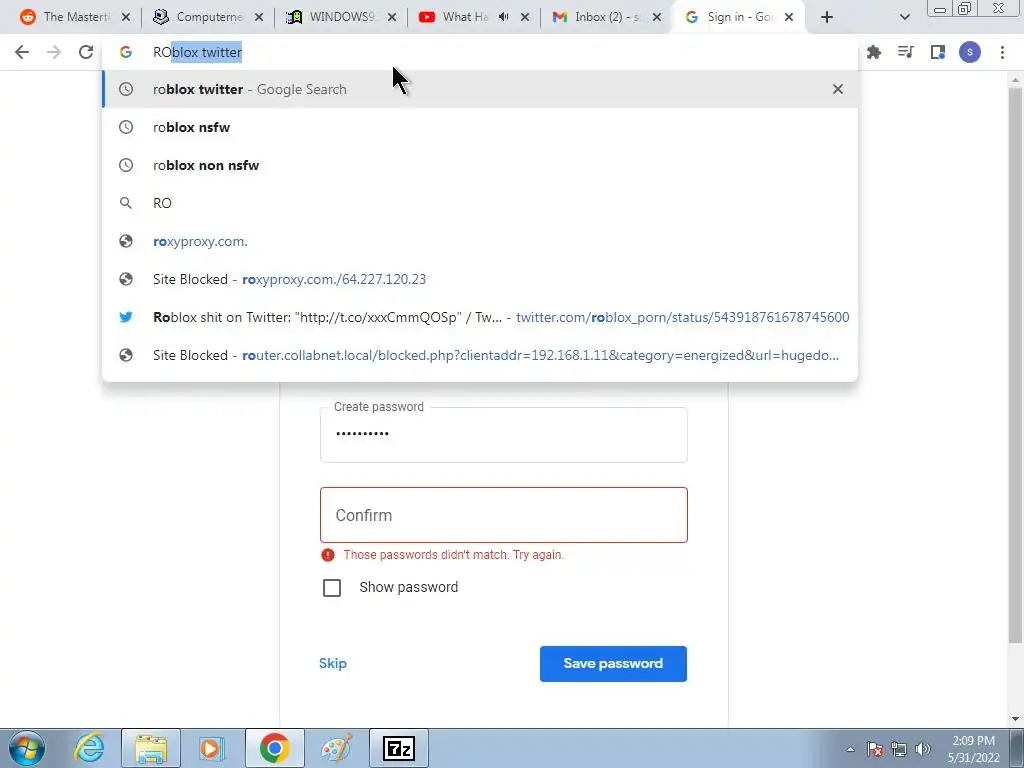Open Site Blocked router.collabnet.local suggestion

(480, 355)
